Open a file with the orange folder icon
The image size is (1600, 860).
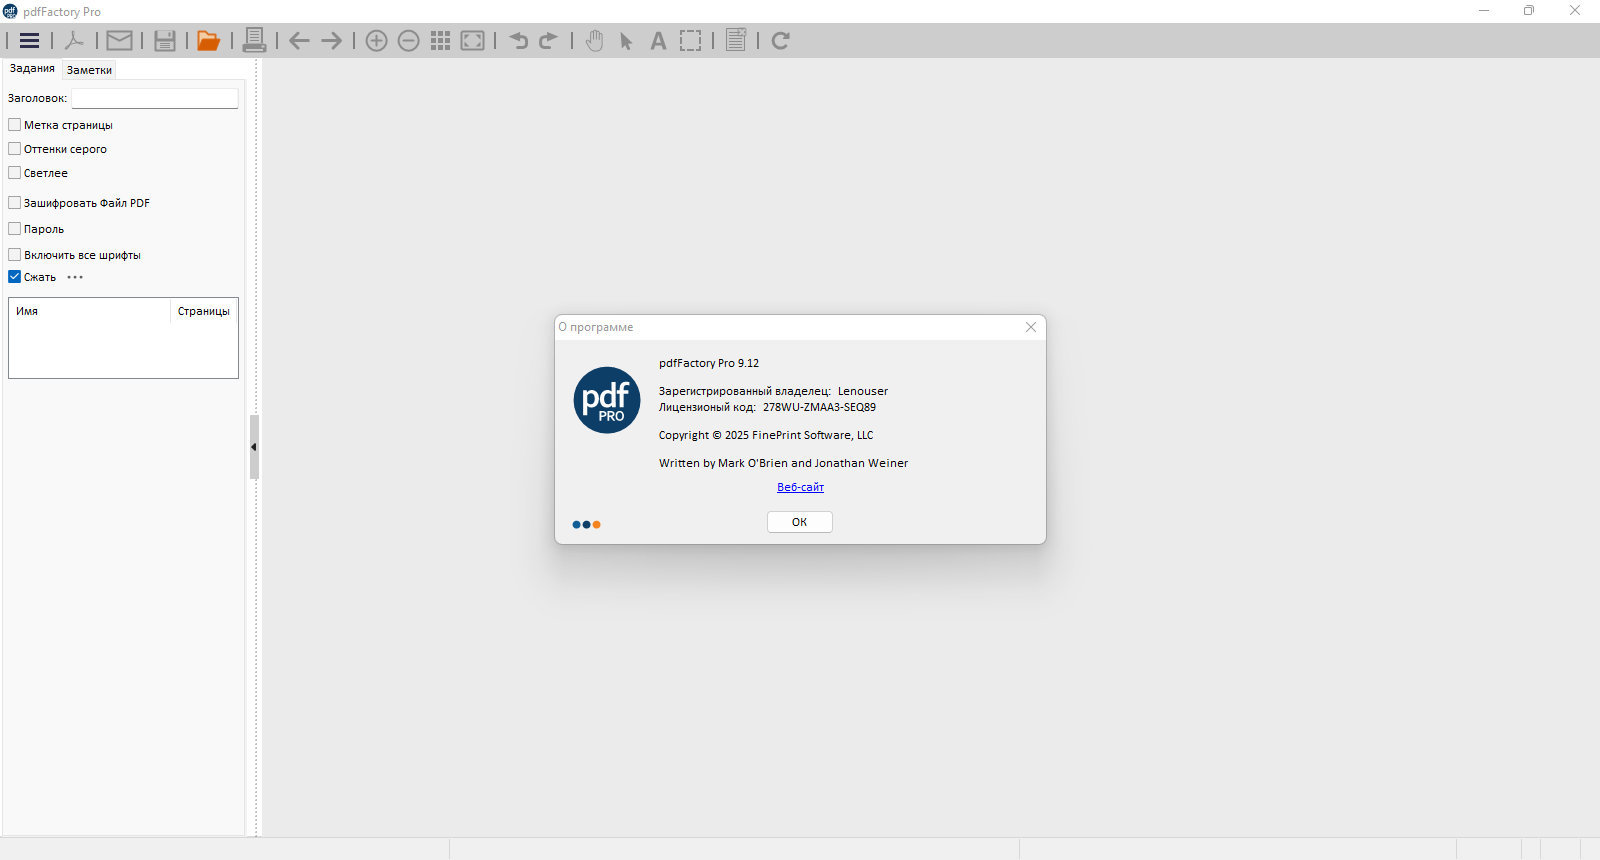(x=208, y=41)
